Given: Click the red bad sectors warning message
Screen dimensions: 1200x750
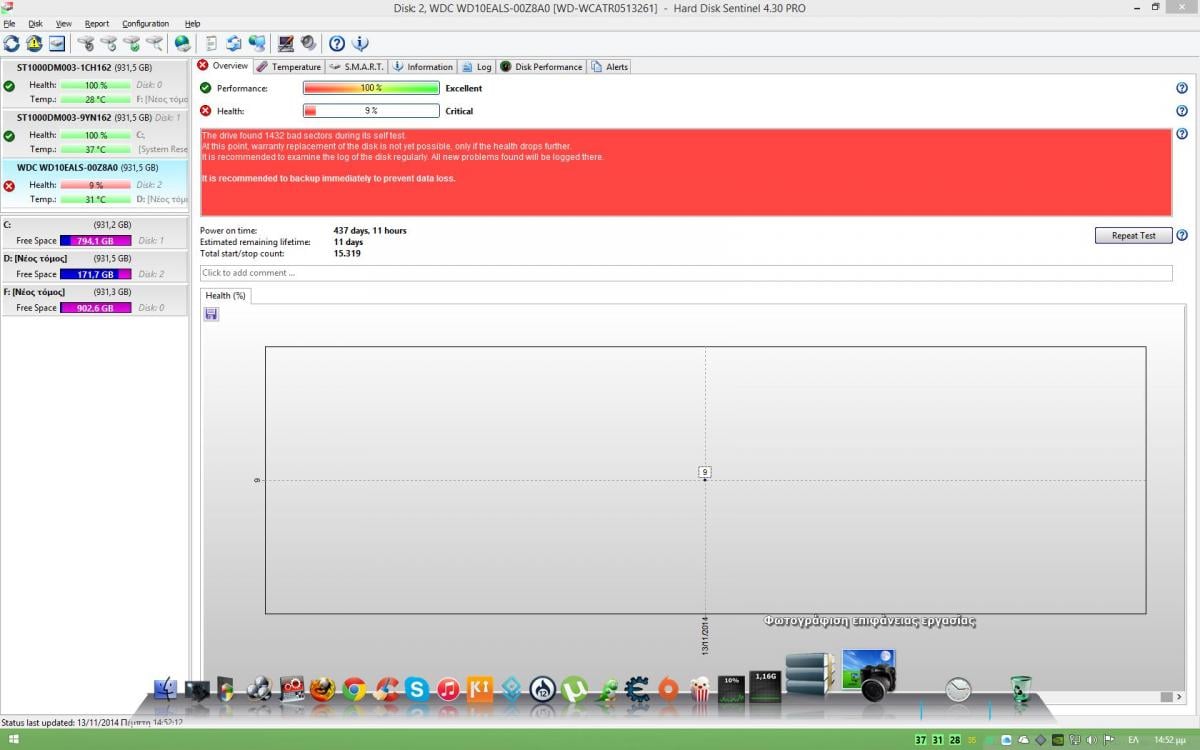Looking at the screenshot, I should coord(686,172).
